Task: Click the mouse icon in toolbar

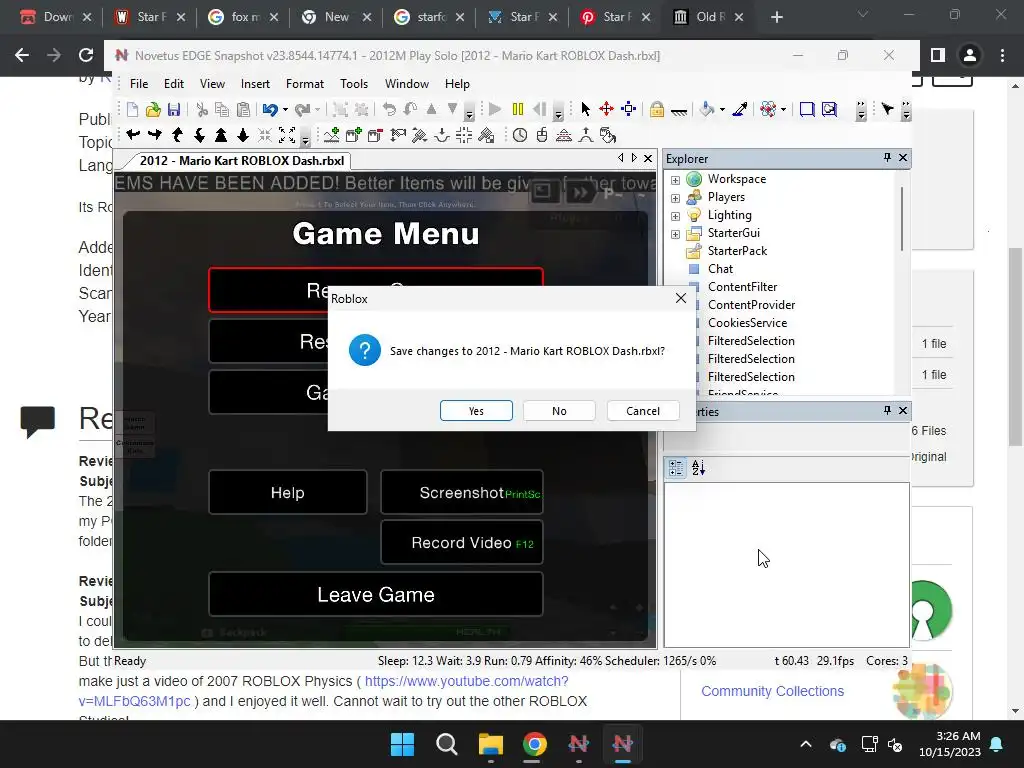Action: (x=542, y=135)
